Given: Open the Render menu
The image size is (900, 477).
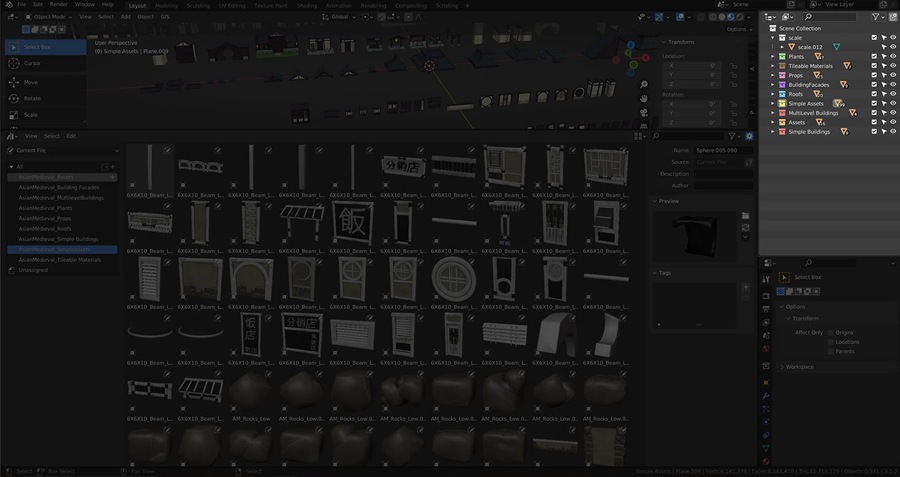Looking at the screenshot, I should [x=59, y=5].
